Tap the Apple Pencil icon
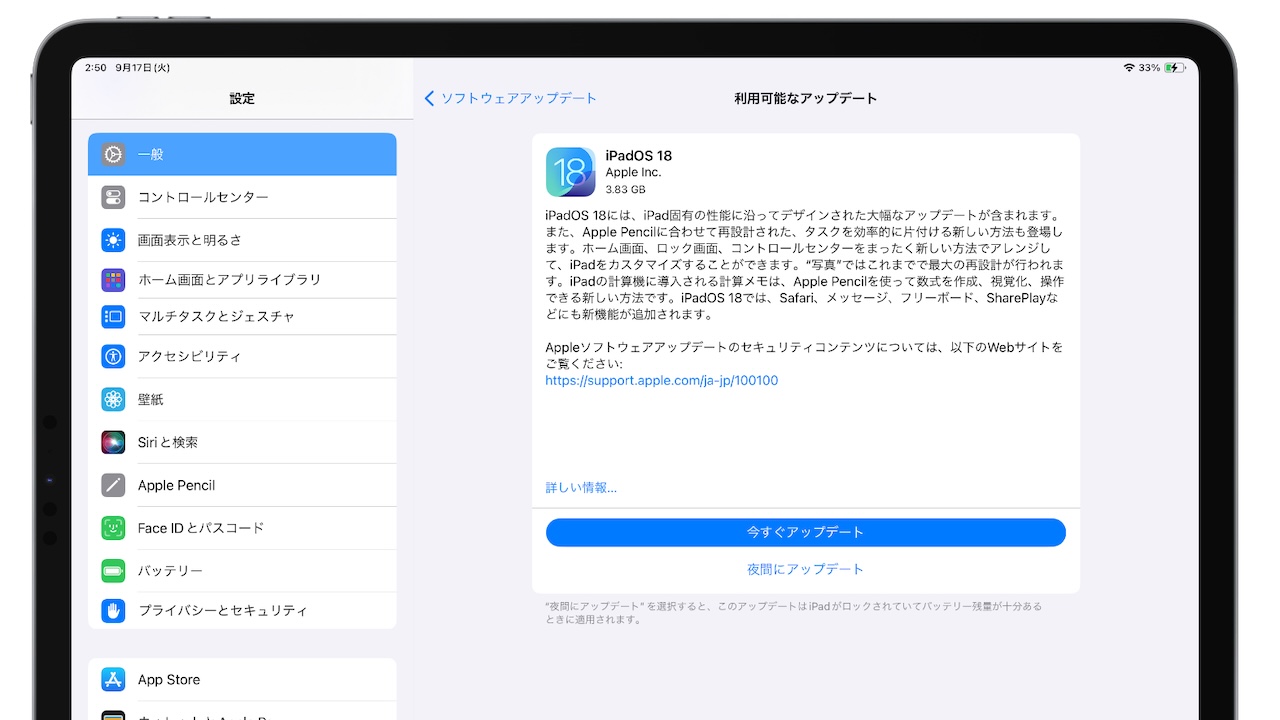The height and width of the screenshot is (720, 1280). coord(113,485)
